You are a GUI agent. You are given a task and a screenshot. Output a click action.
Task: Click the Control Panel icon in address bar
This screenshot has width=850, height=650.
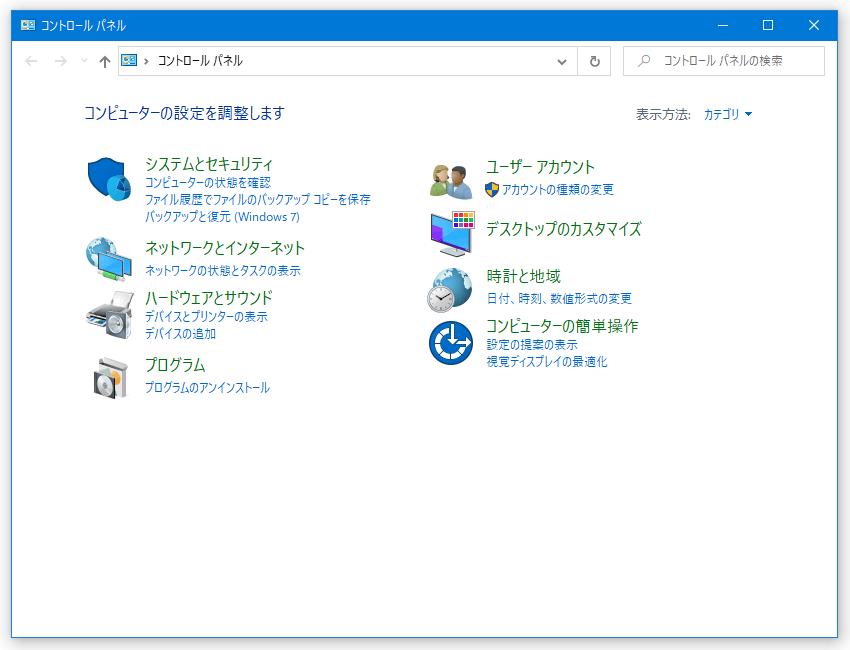tap(129, 60)
